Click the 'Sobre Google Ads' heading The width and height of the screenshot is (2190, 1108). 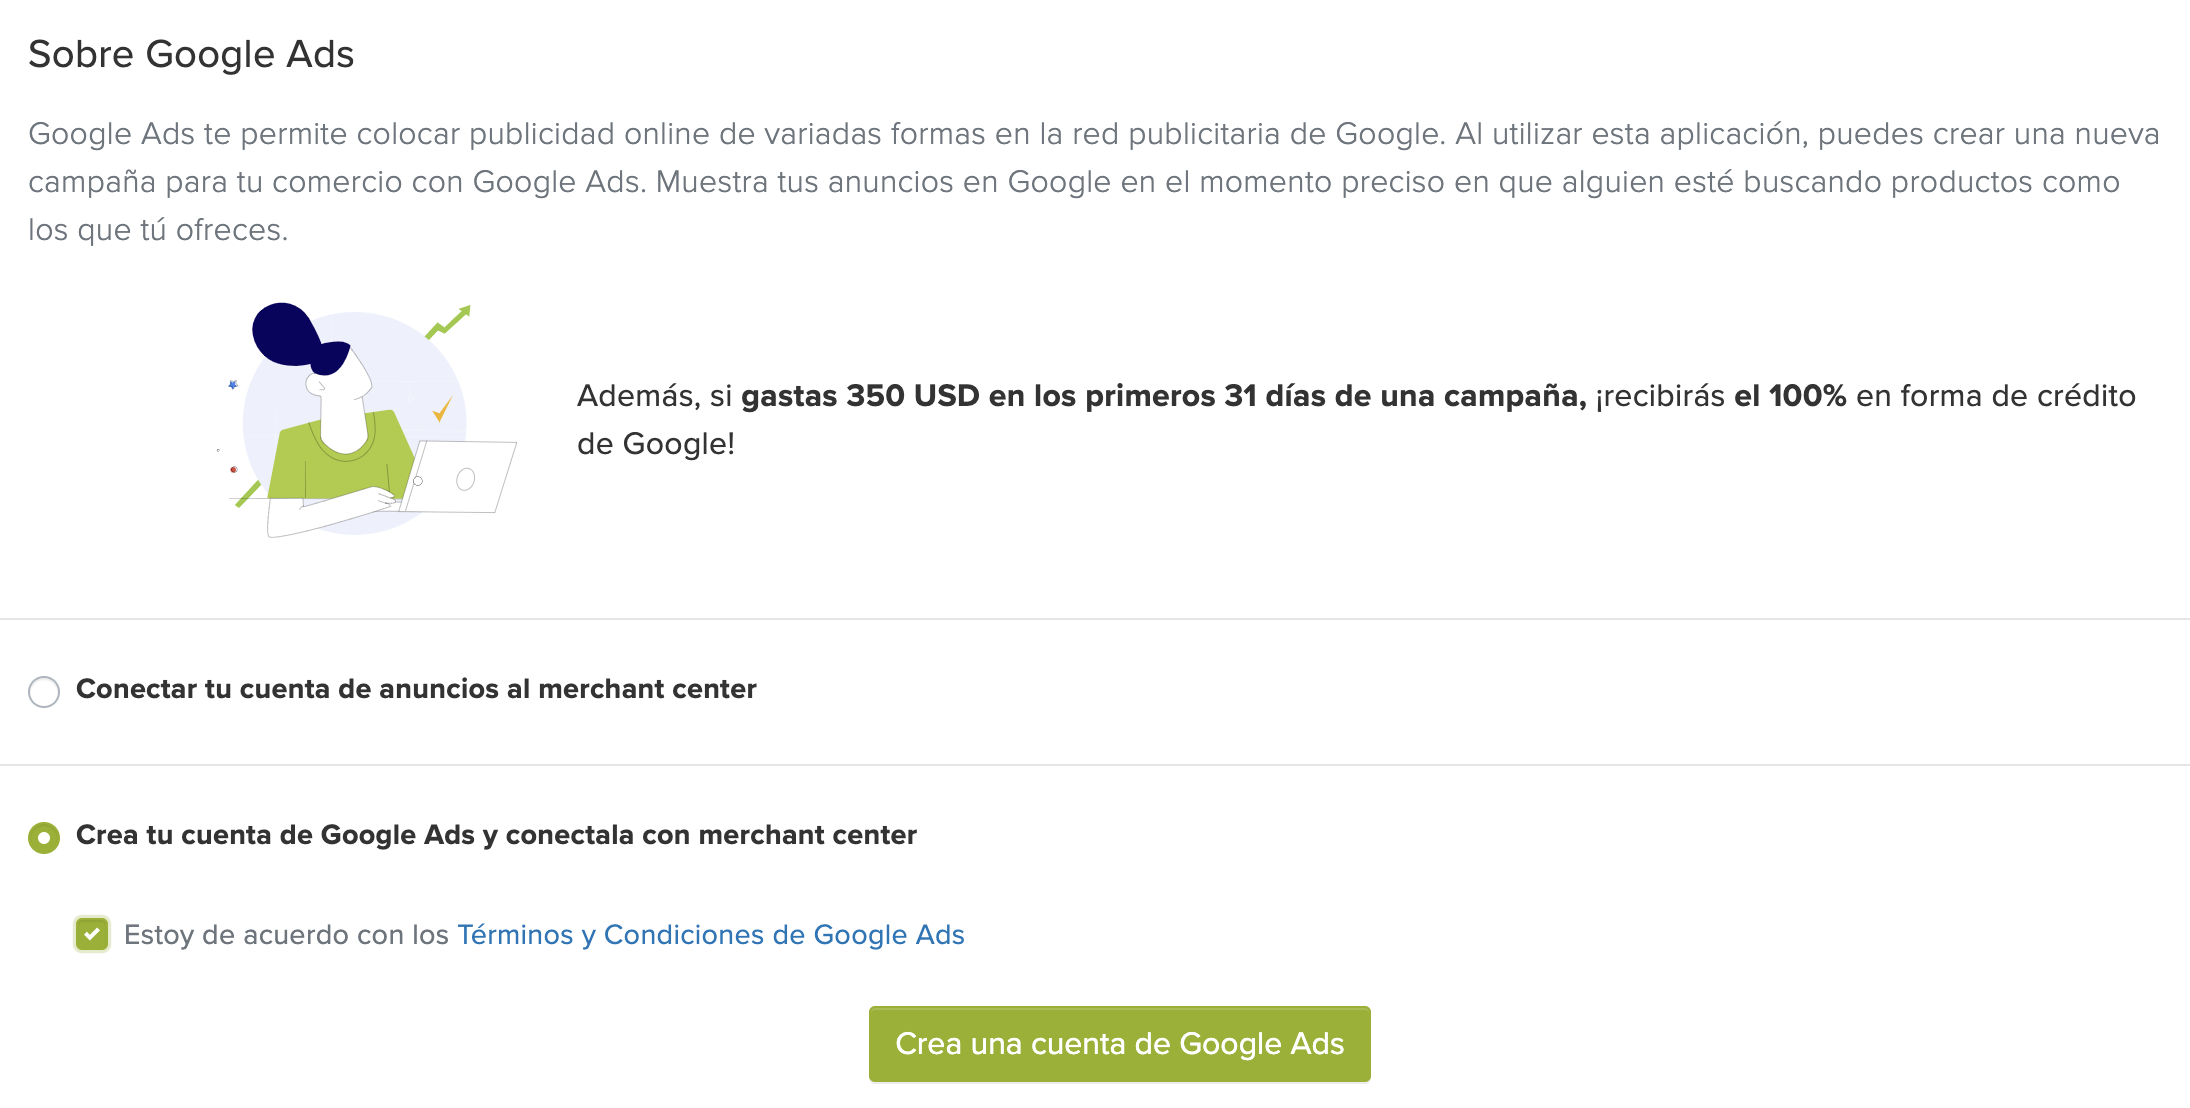coord(191,54)
